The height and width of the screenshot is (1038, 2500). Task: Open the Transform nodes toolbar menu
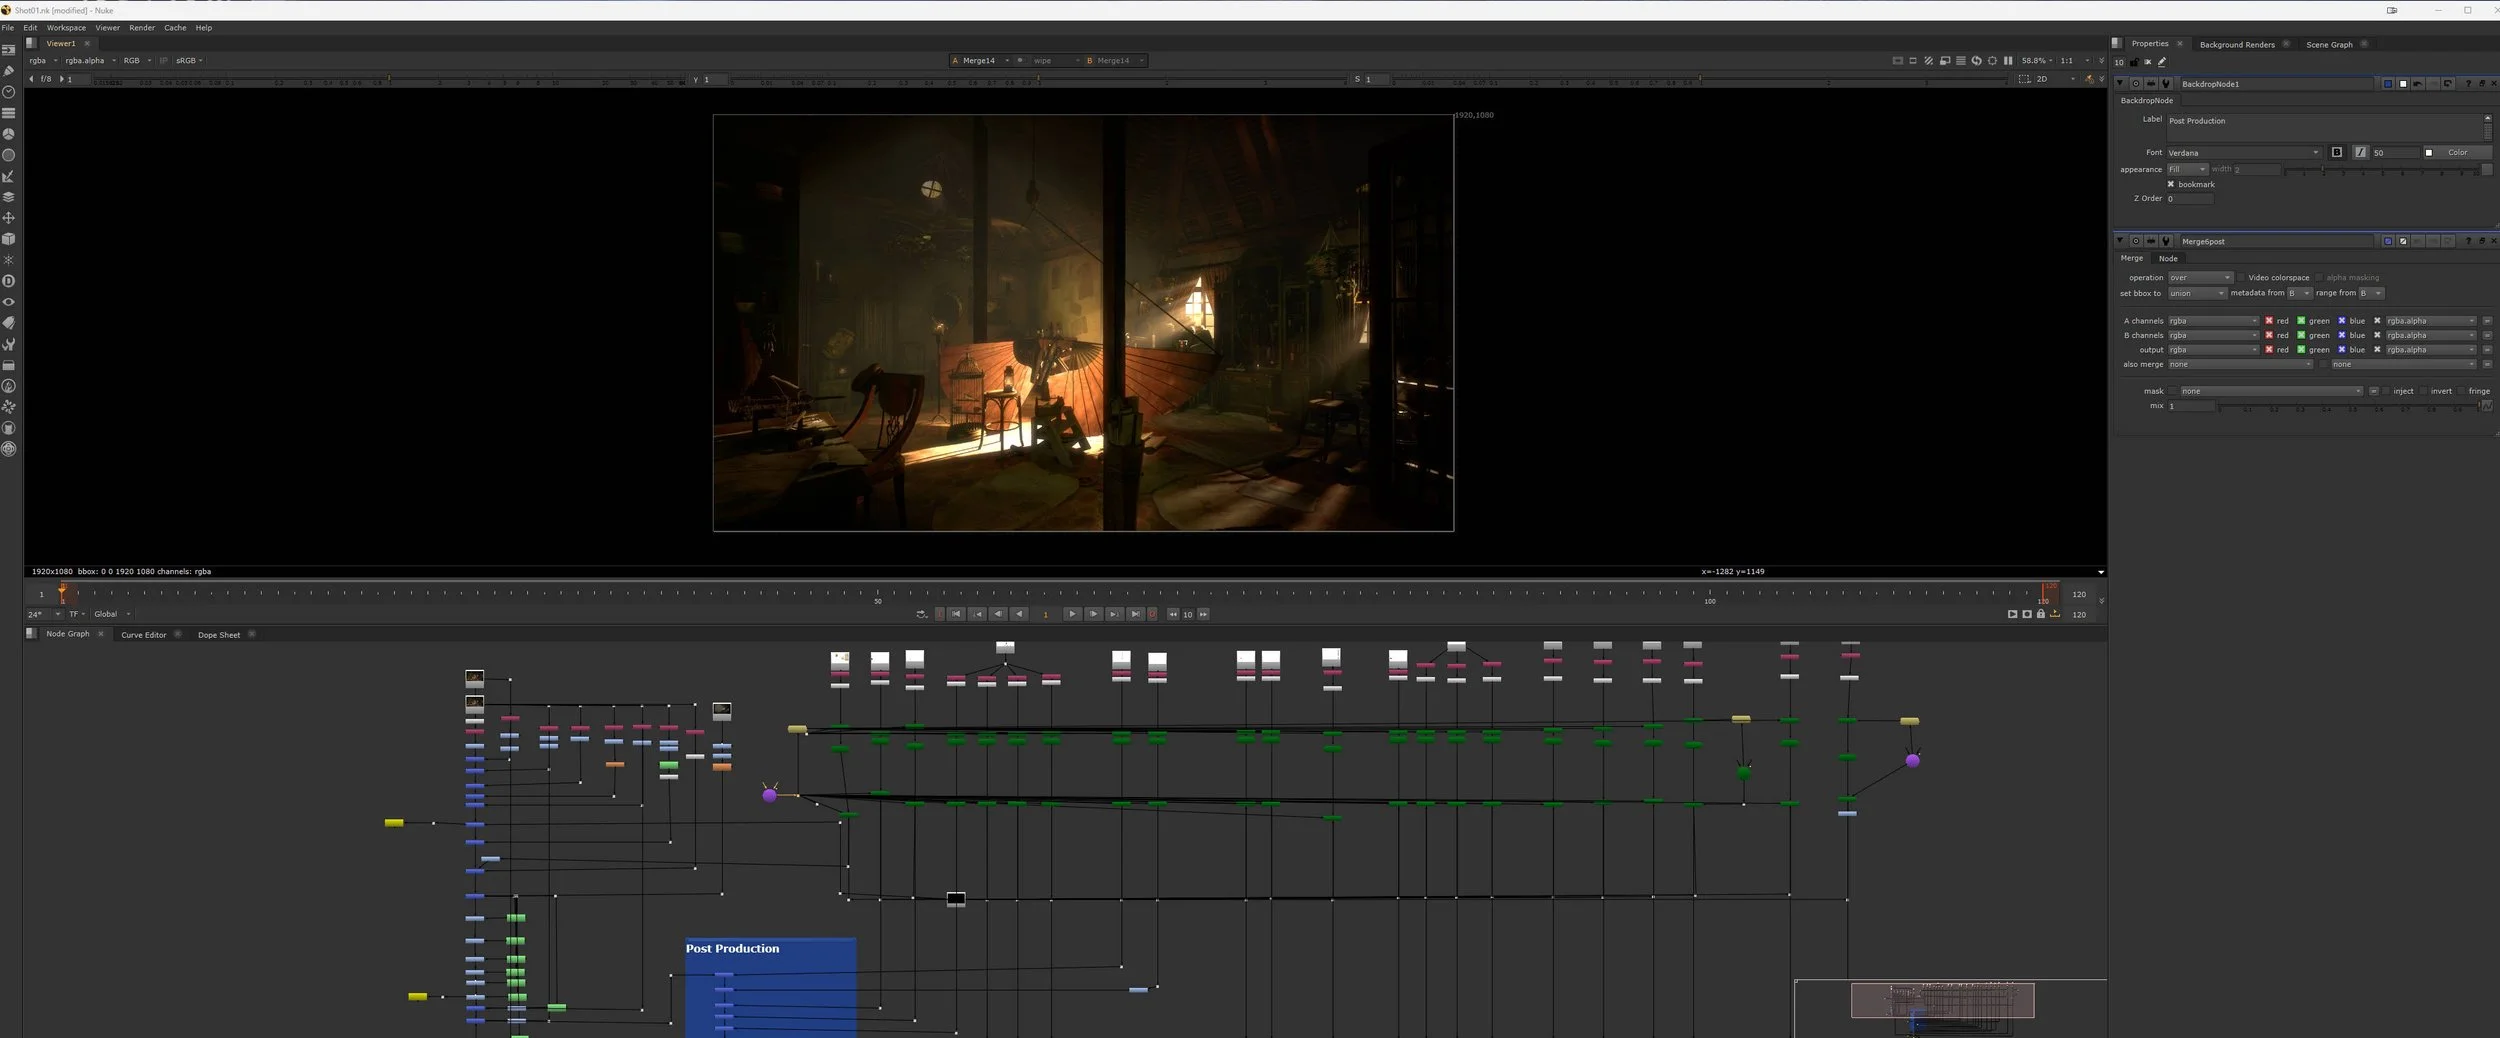9,218
